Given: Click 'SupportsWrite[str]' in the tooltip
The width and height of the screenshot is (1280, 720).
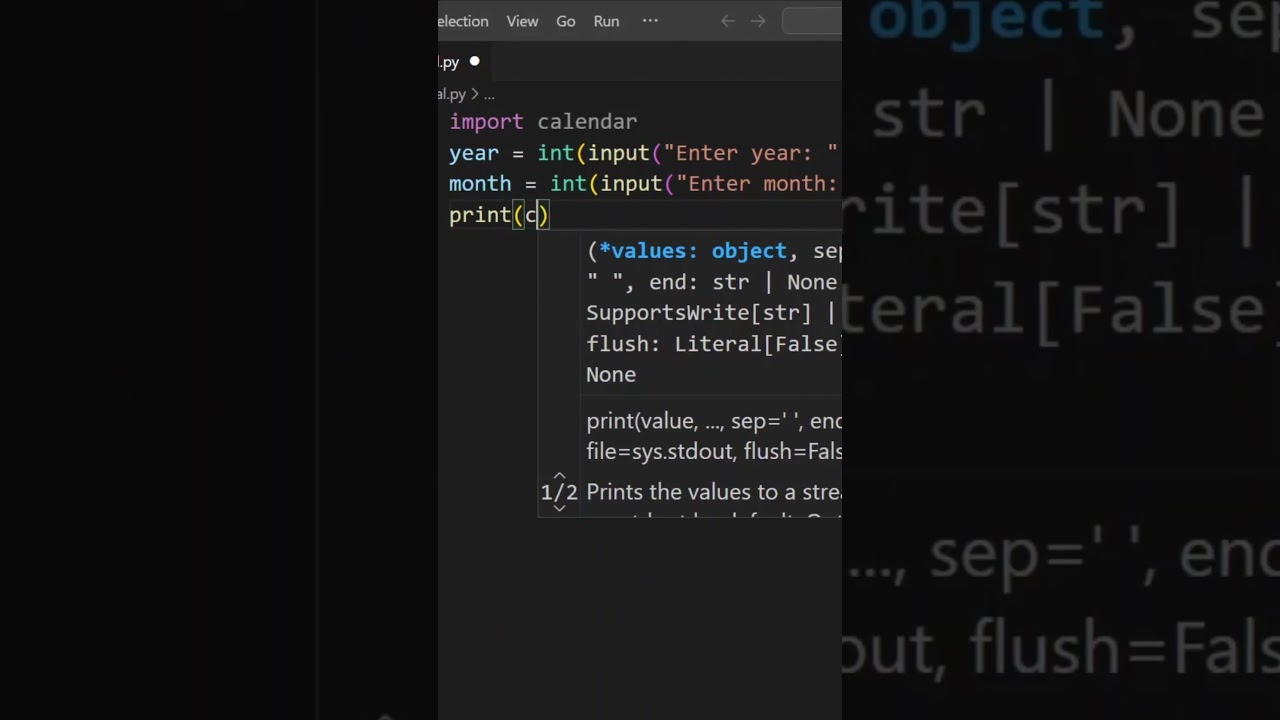Looking at the screenshot, I should click(699, 313).
